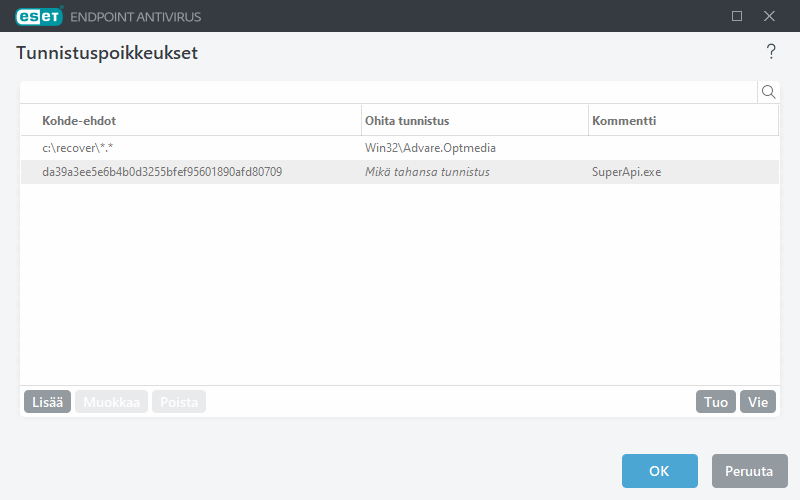800x500 pixels.
Task: Maximize the ESET window
Action: click(737, 16)
